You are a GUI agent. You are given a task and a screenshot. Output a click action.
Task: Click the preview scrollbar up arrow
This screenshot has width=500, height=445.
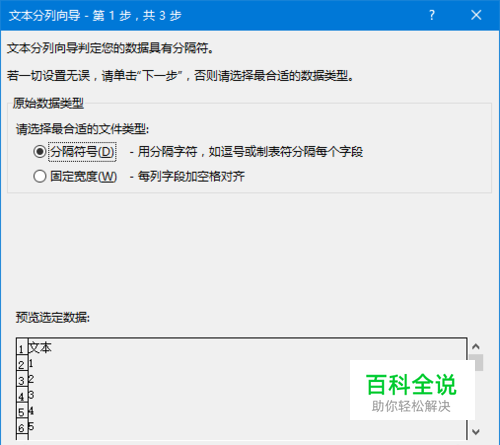476,347
